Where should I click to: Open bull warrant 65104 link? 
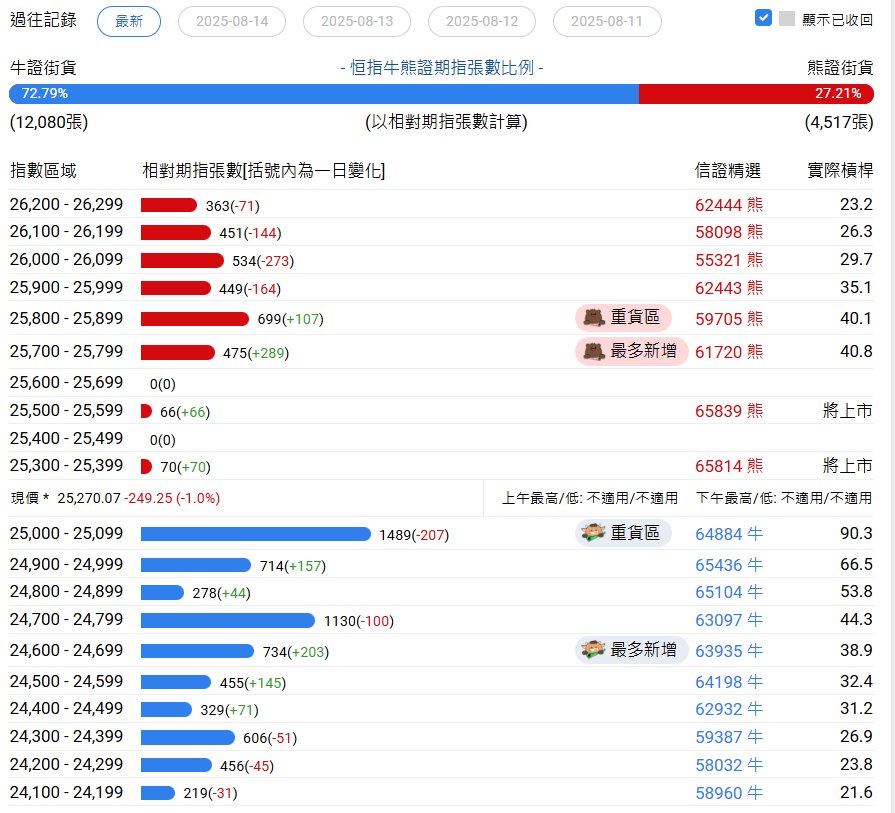click(729, 593)
